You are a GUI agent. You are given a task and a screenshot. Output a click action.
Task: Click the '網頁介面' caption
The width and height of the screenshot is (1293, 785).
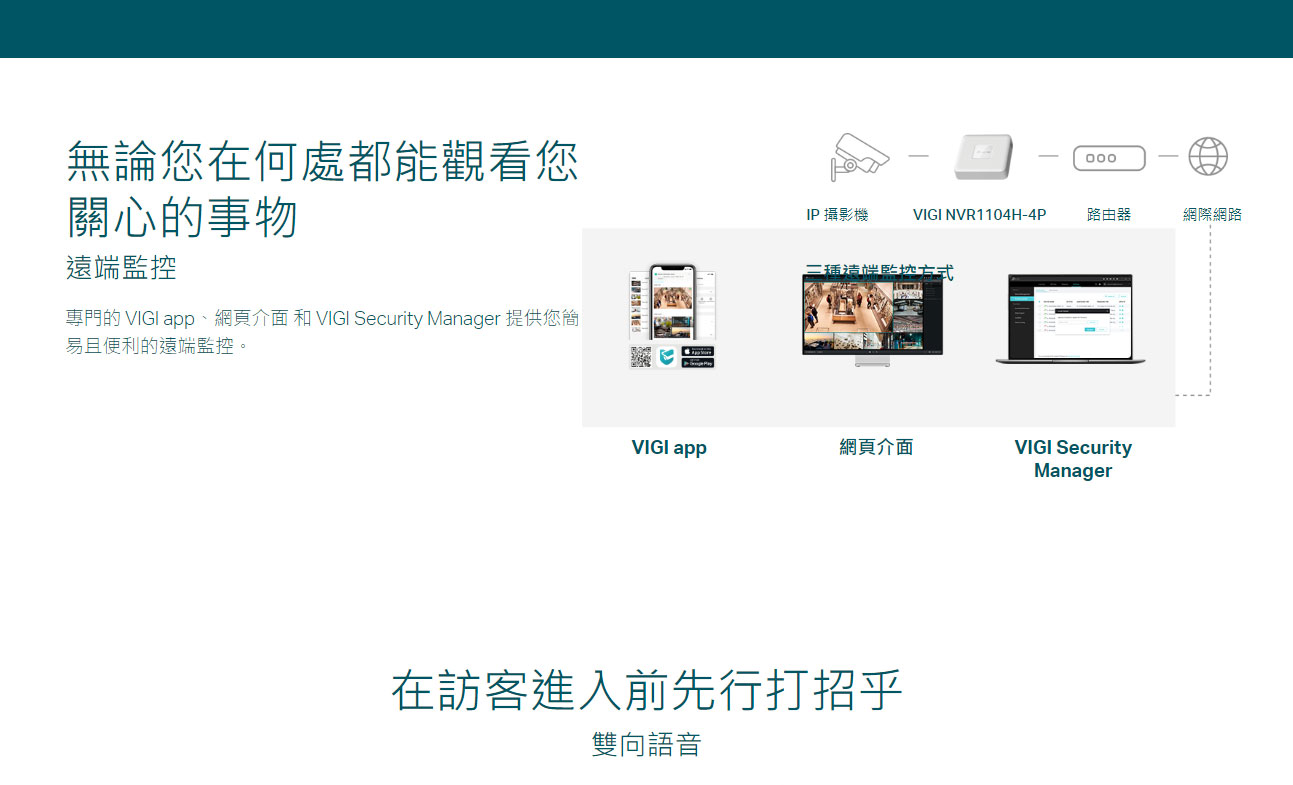click(876, 448)
